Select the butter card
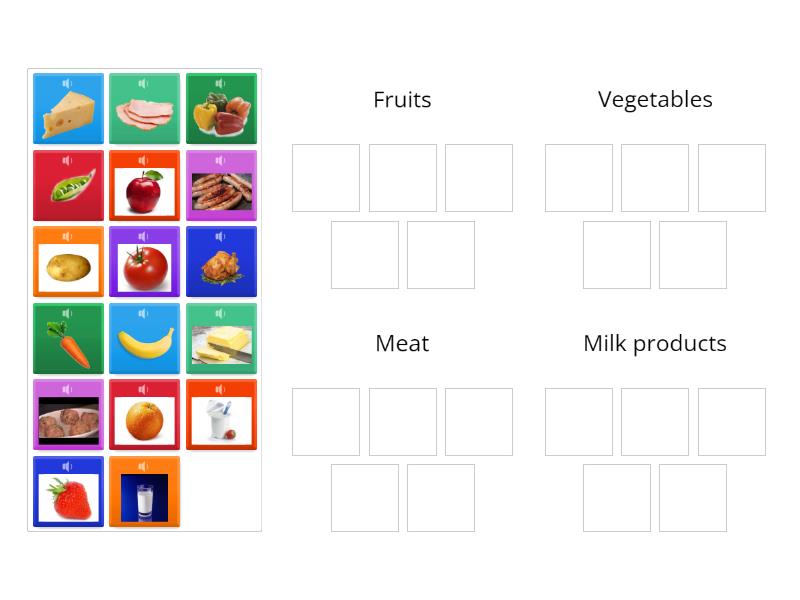This screenshot has width=800, height=600. pos(221,339)
